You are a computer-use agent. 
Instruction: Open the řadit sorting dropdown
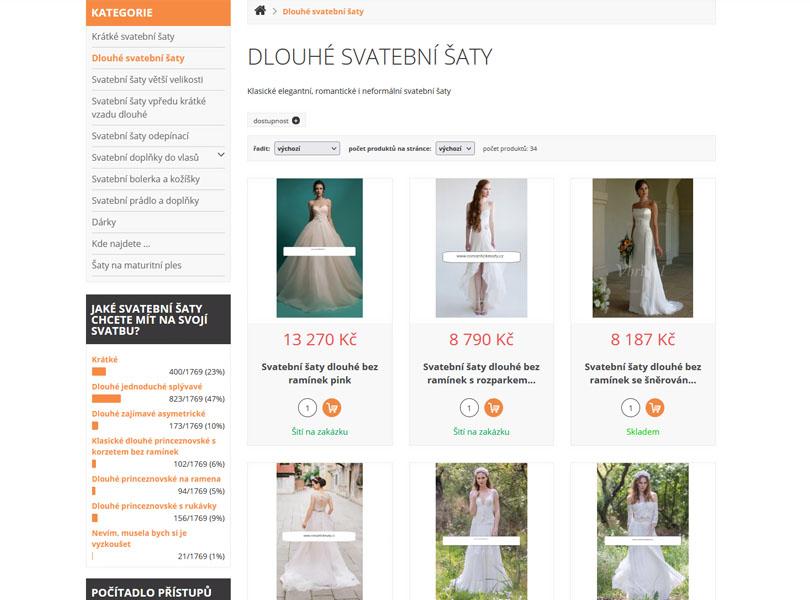[x=307, y=148]
